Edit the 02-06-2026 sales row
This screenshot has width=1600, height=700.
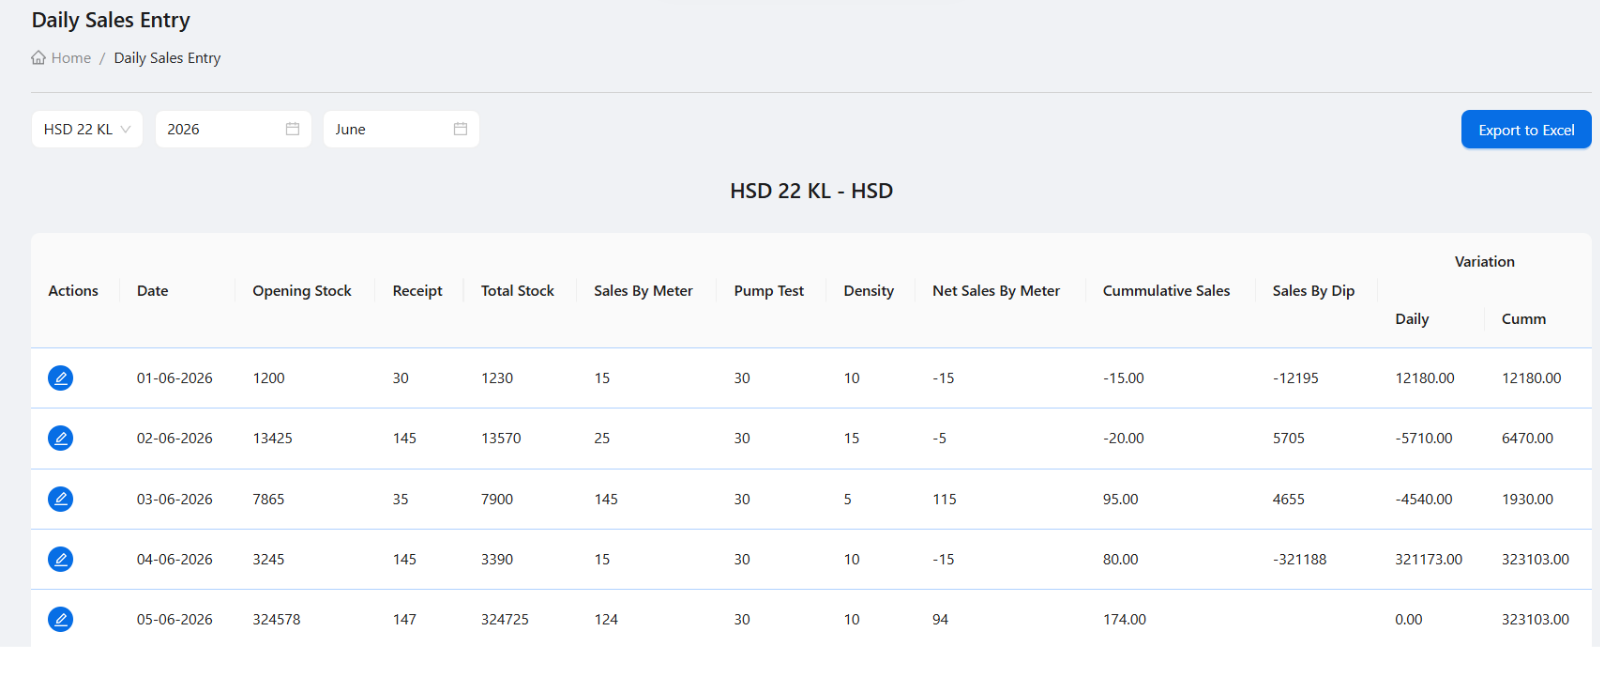click(x=60, y=438)
